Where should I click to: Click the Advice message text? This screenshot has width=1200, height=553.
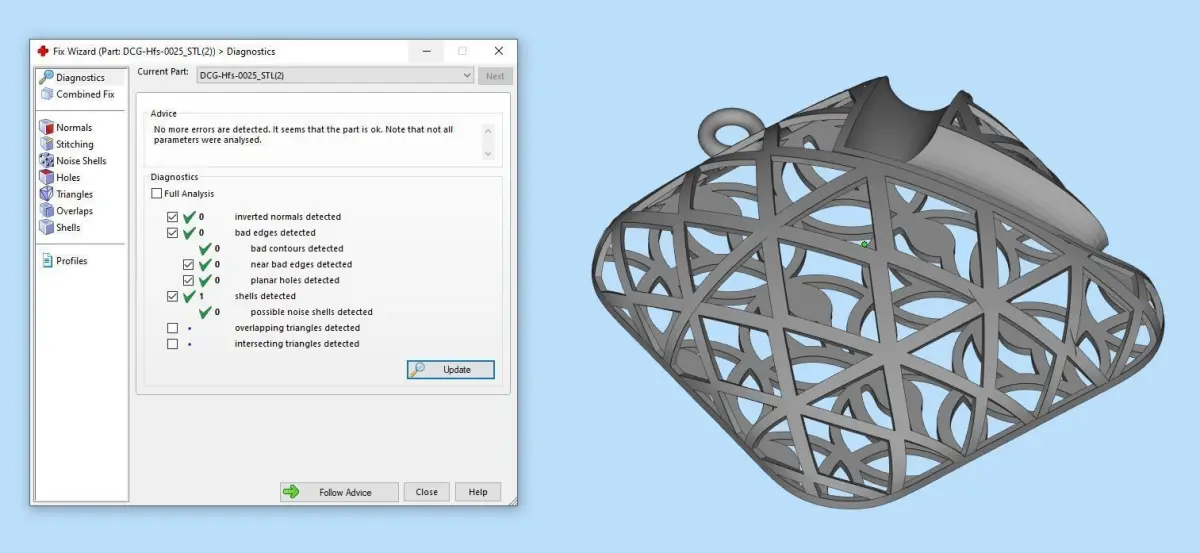click(x=303, y=135)
